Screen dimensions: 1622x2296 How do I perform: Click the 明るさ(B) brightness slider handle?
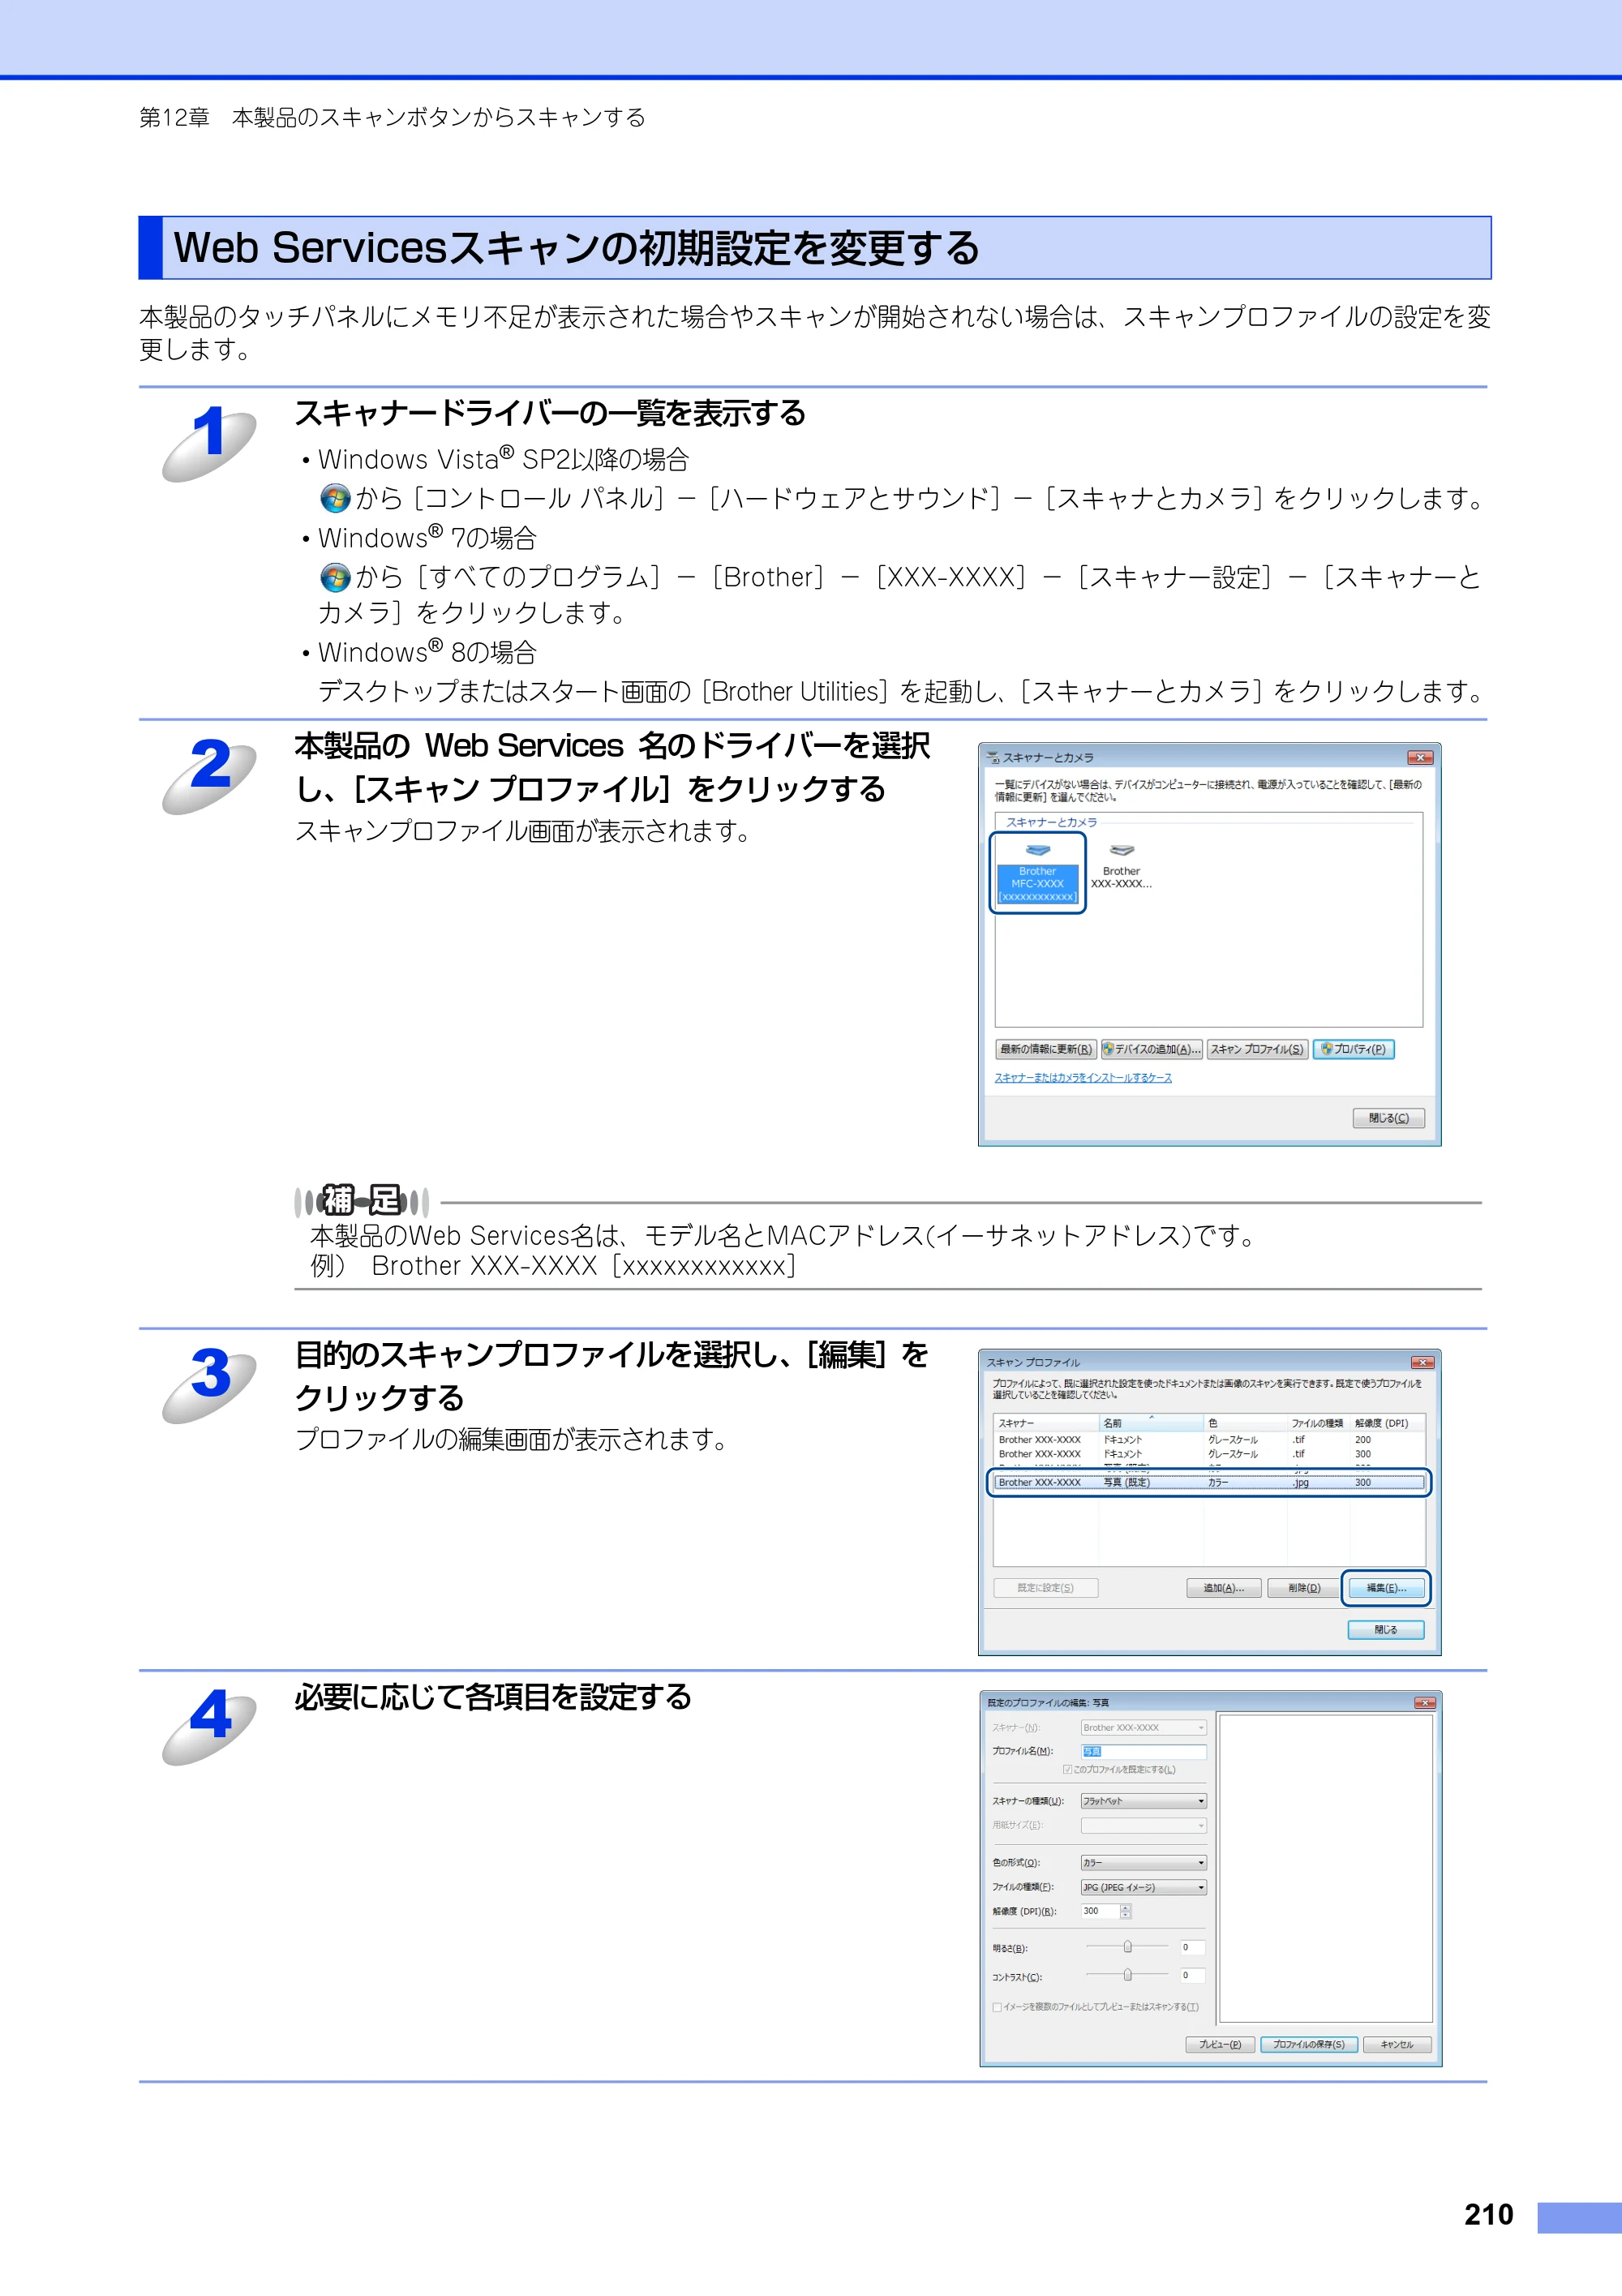pos(1128,1947)
